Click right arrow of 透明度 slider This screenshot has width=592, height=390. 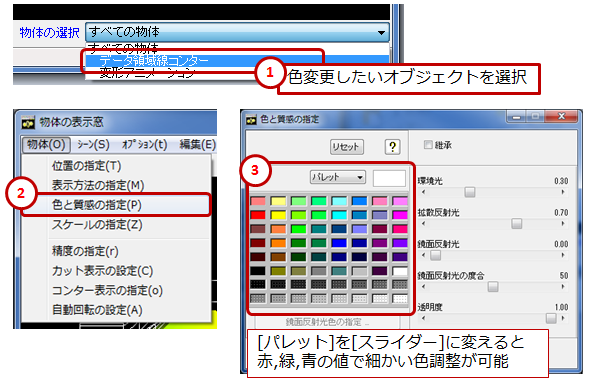click(x=563, y=318)
